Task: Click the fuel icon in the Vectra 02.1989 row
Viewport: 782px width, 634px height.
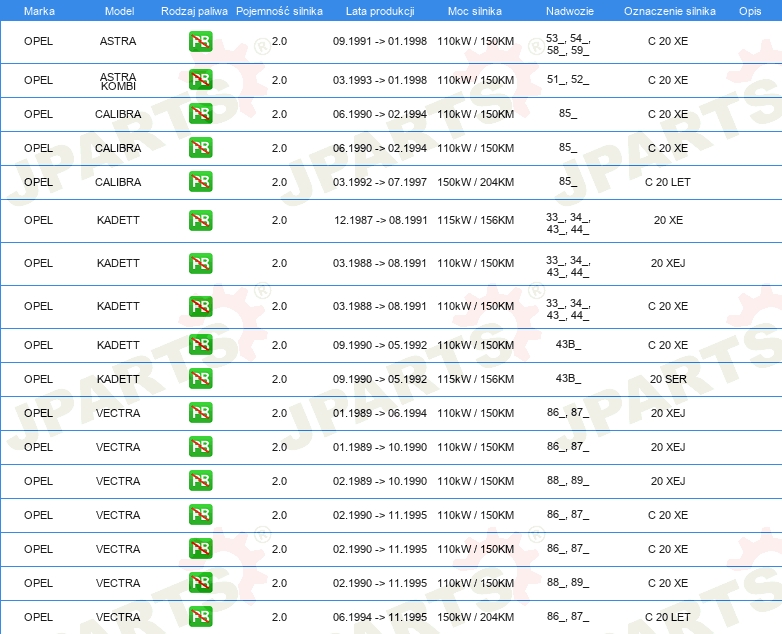Action: 200,480
